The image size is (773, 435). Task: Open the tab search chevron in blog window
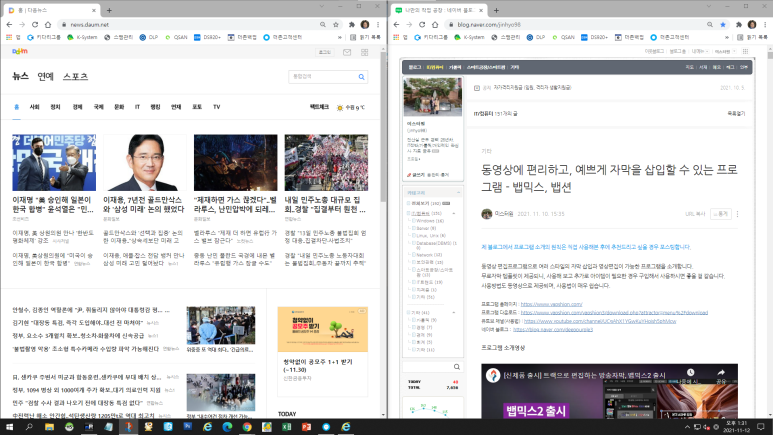708,6
